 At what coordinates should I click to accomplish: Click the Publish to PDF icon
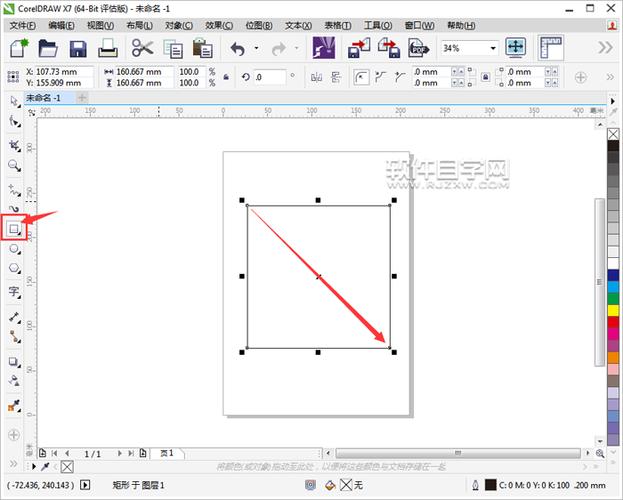pos(418,48)
